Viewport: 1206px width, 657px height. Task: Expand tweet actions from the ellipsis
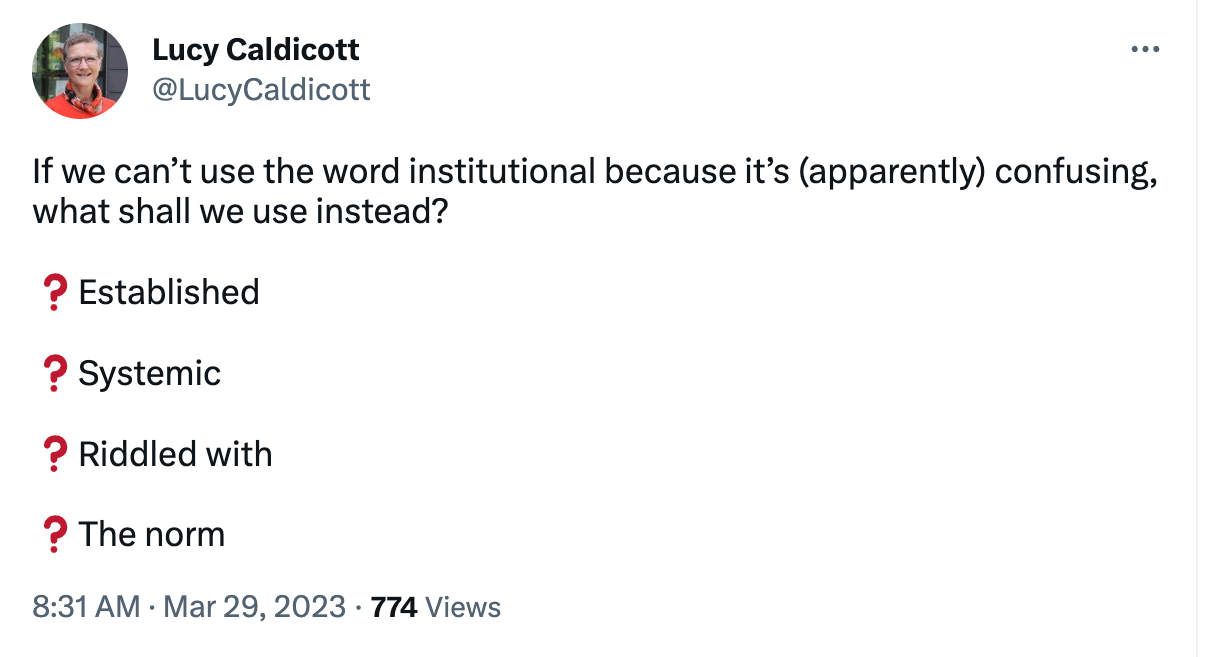point(1144,48)
